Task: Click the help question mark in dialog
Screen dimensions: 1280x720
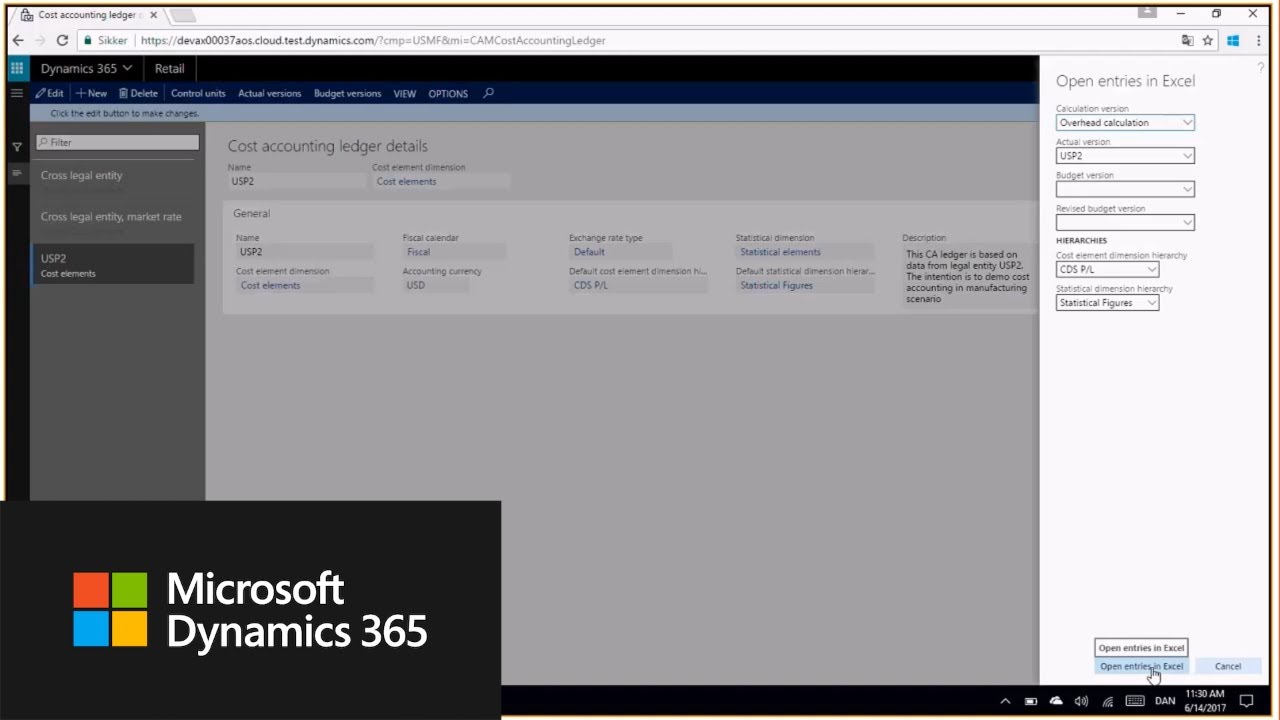Action: (x=1260, y=68)
